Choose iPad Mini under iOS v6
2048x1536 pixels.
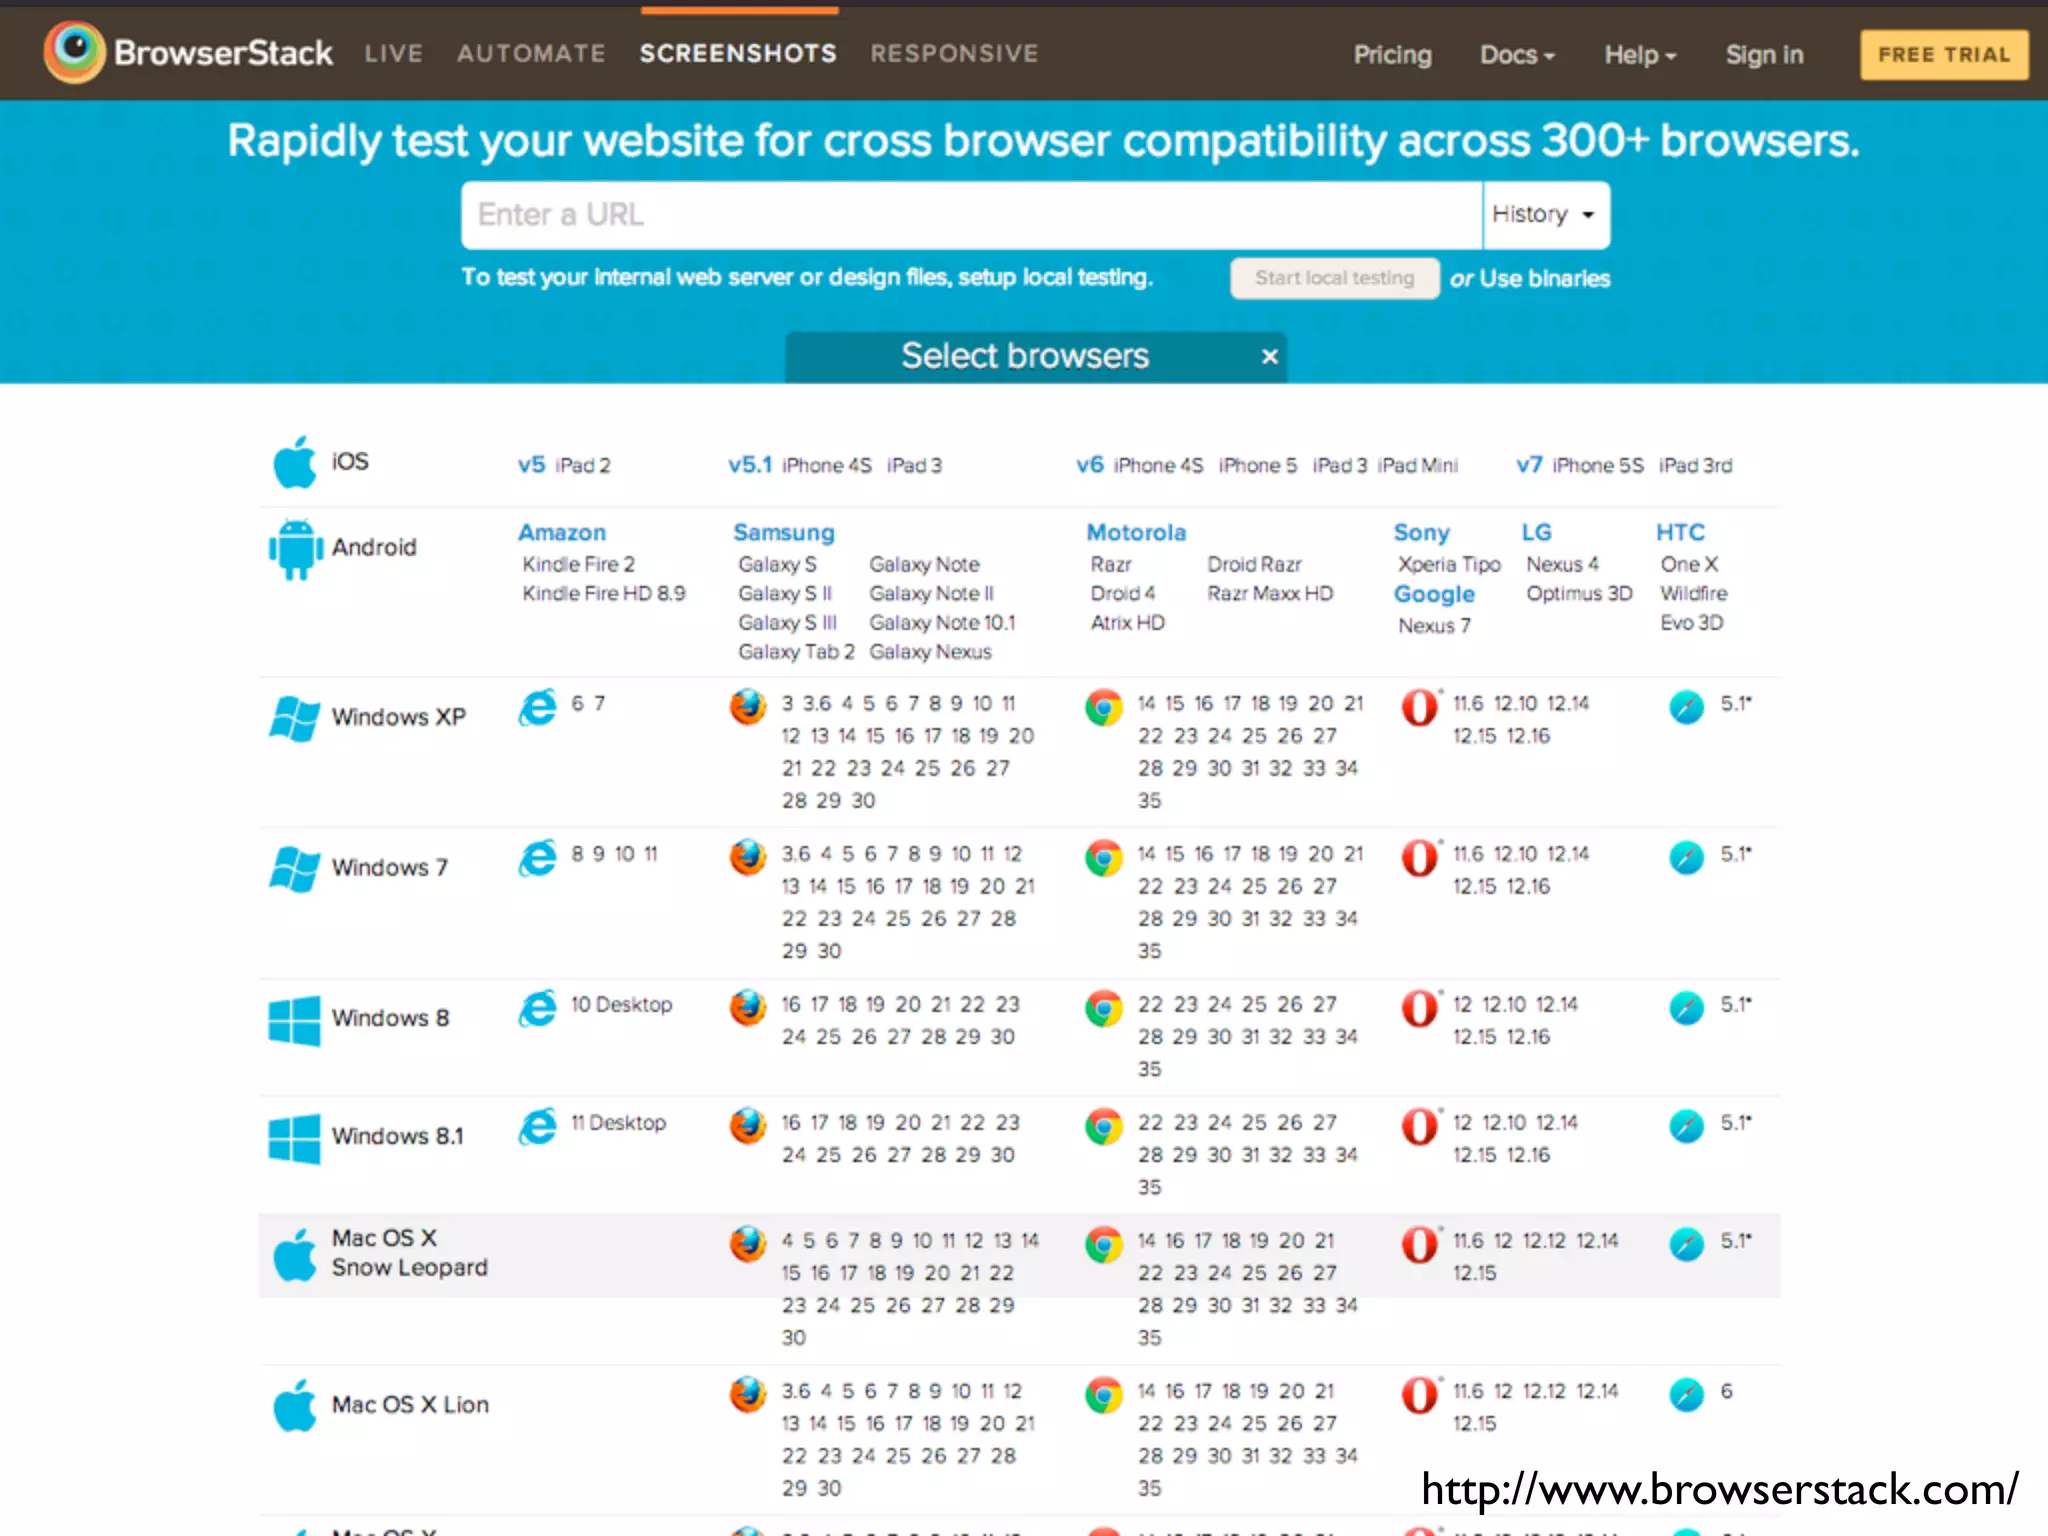pyautogui.click(x=1417, y=465)
